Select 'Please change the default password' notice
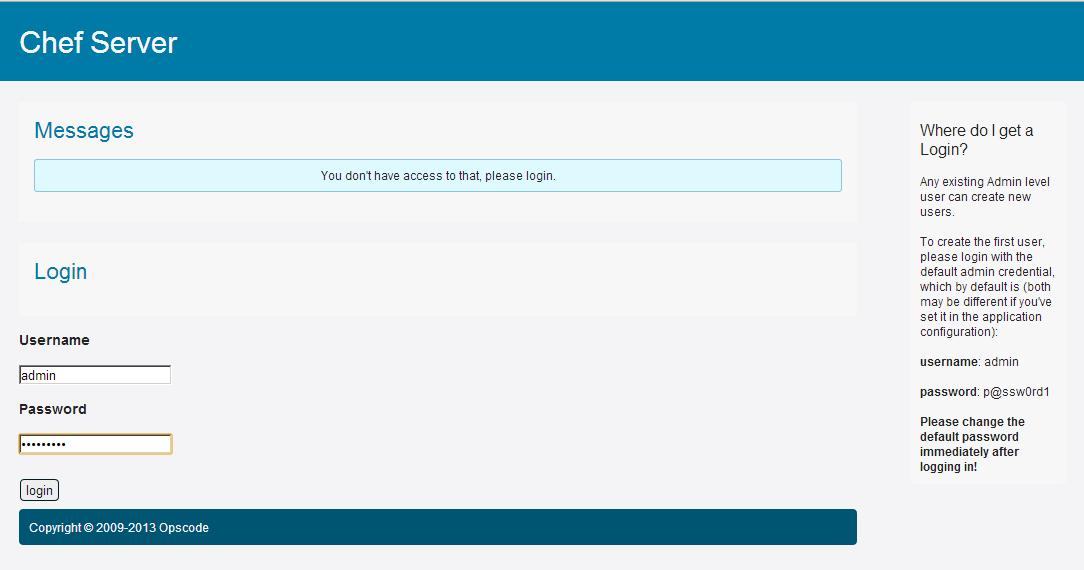Image resolution: width=1084 pixels, height=570 pixels. click(972, 444)
